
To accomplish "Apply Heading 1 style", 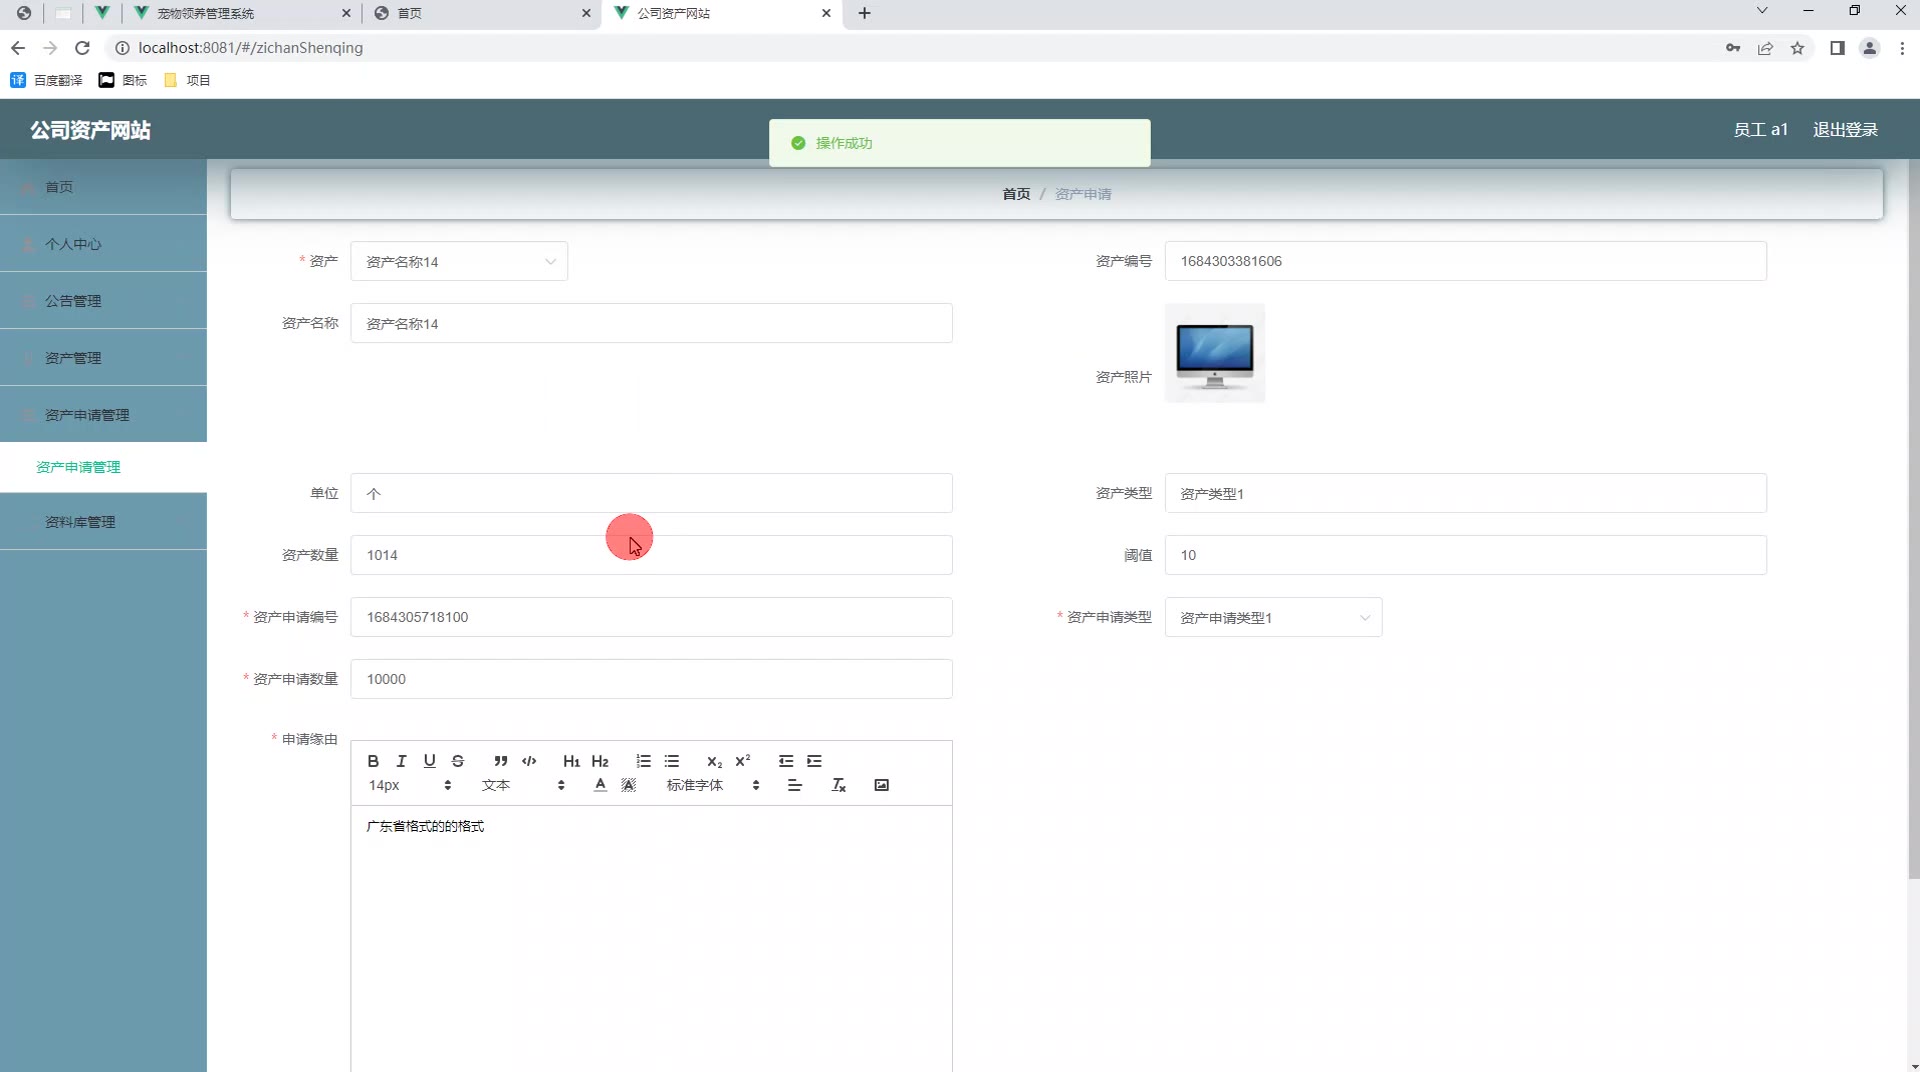I will [571, 761].
